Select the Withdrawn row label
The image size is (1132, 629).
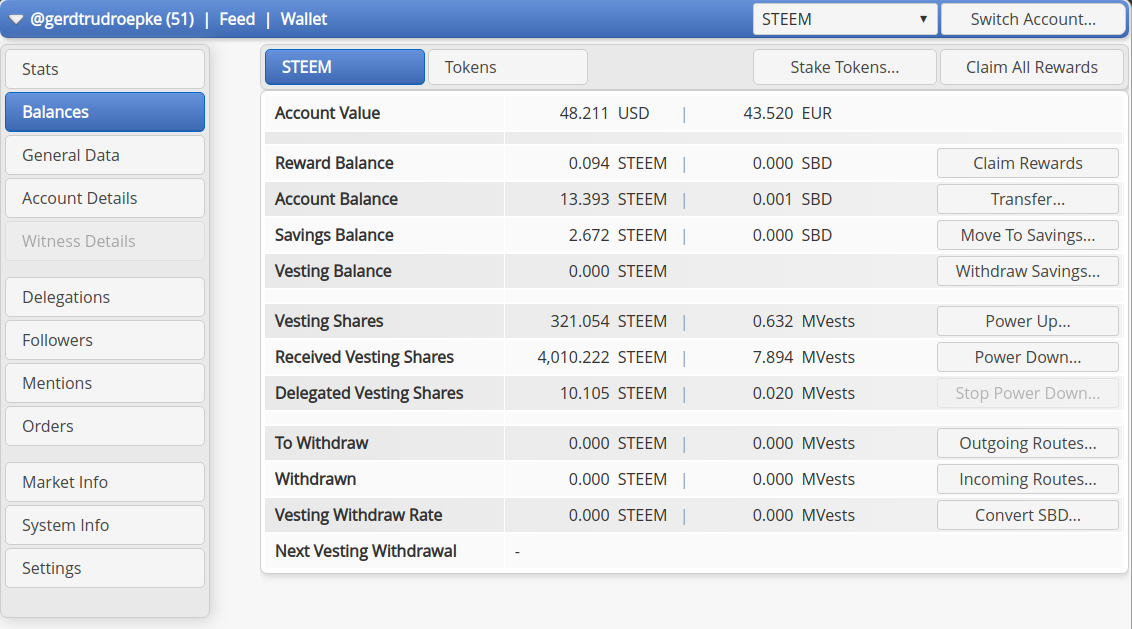pyautogui.click(x=315, y=480)
